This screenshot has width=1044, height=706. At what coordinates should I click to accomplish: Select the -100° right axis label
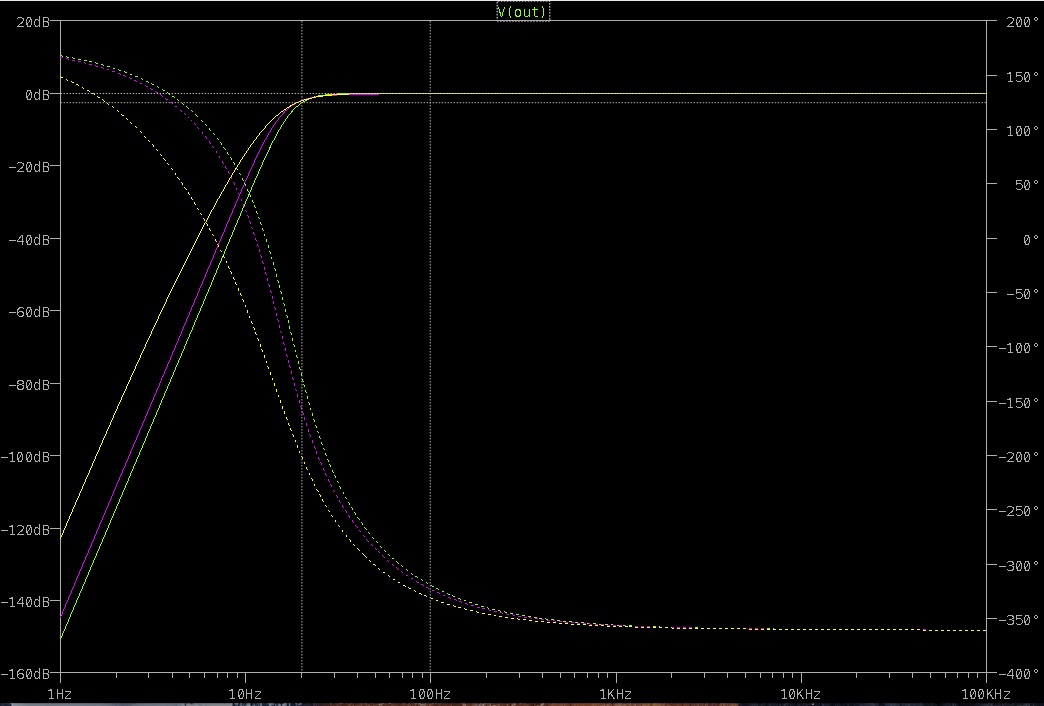click(1018, 348)
